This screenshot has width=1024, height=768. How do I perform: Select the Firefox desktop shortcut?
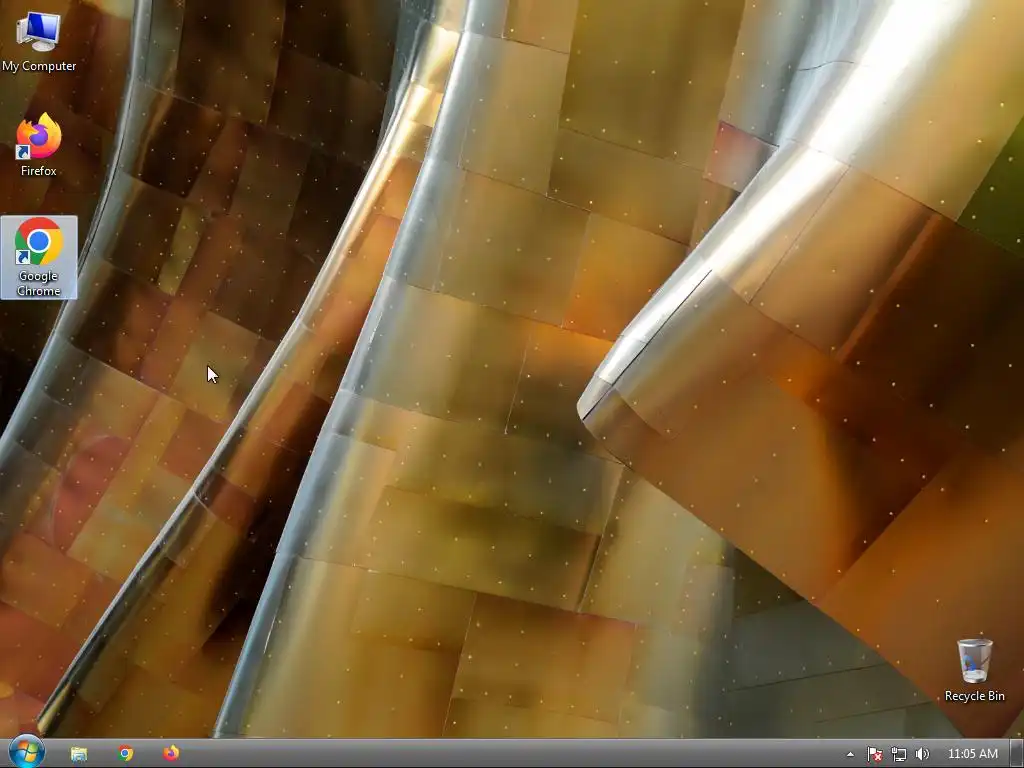click(x=39, y=145)
